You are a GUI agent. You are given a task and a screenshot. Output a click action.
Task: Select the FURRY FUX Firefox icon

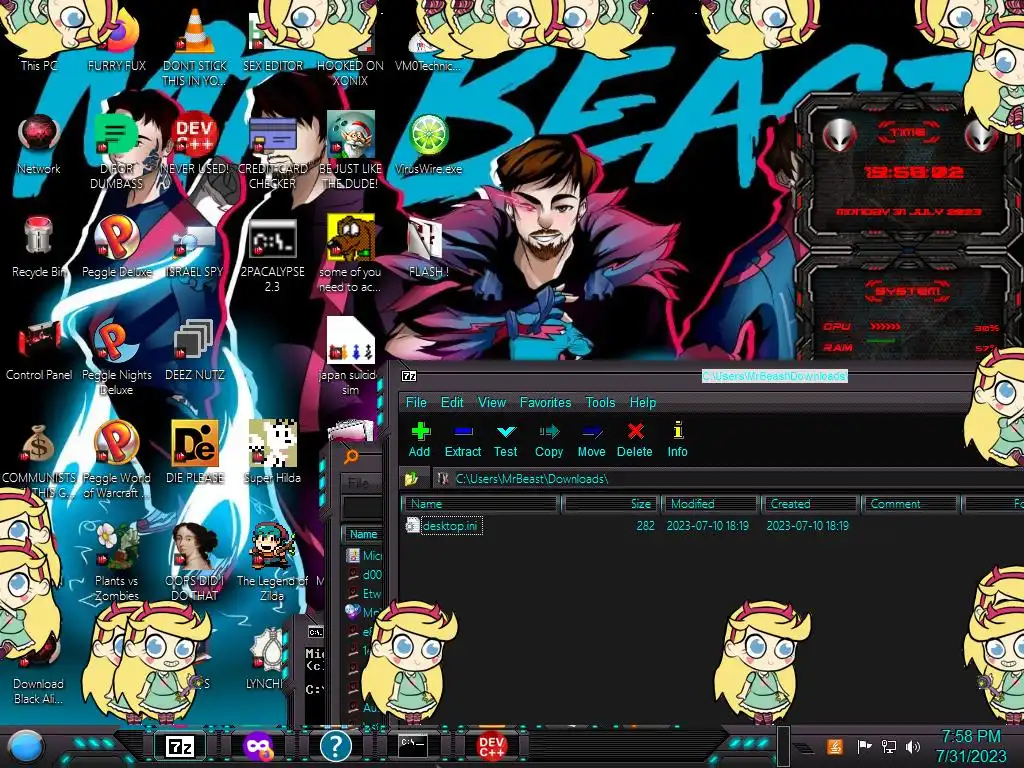click(x=117, y=40)
